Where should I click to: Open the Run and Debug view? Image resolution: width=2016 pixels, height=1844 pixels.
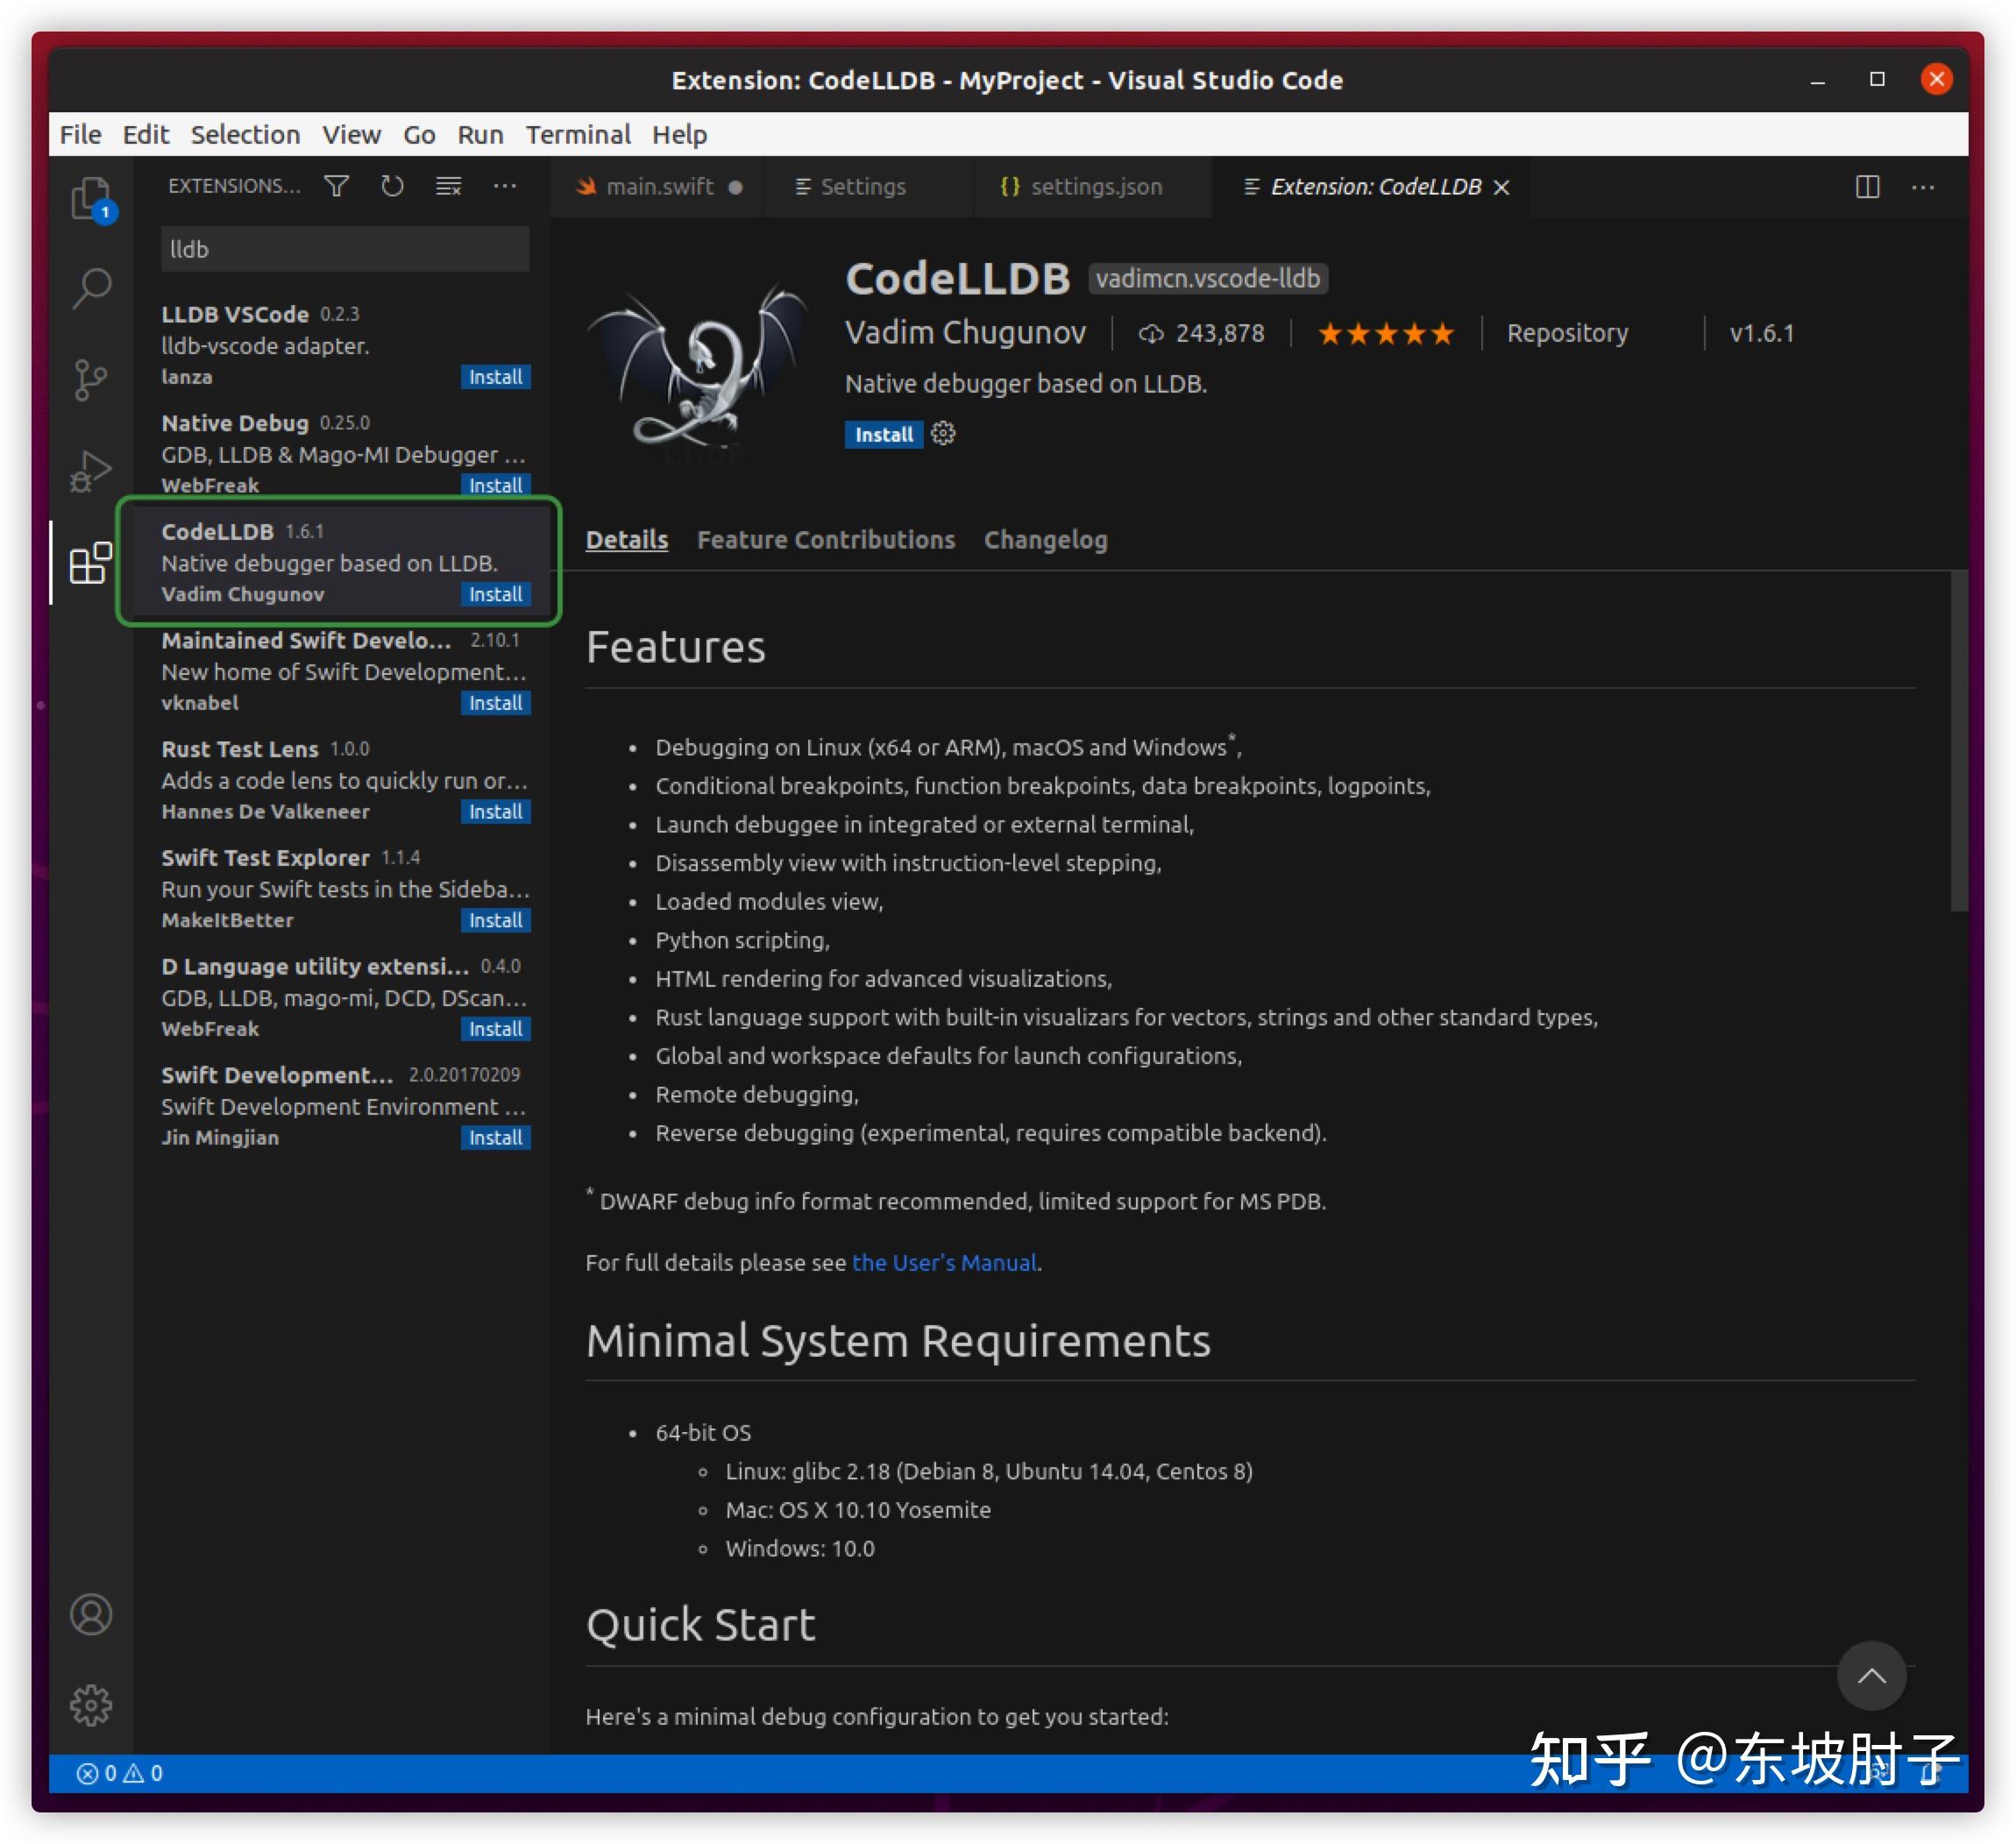91,471
